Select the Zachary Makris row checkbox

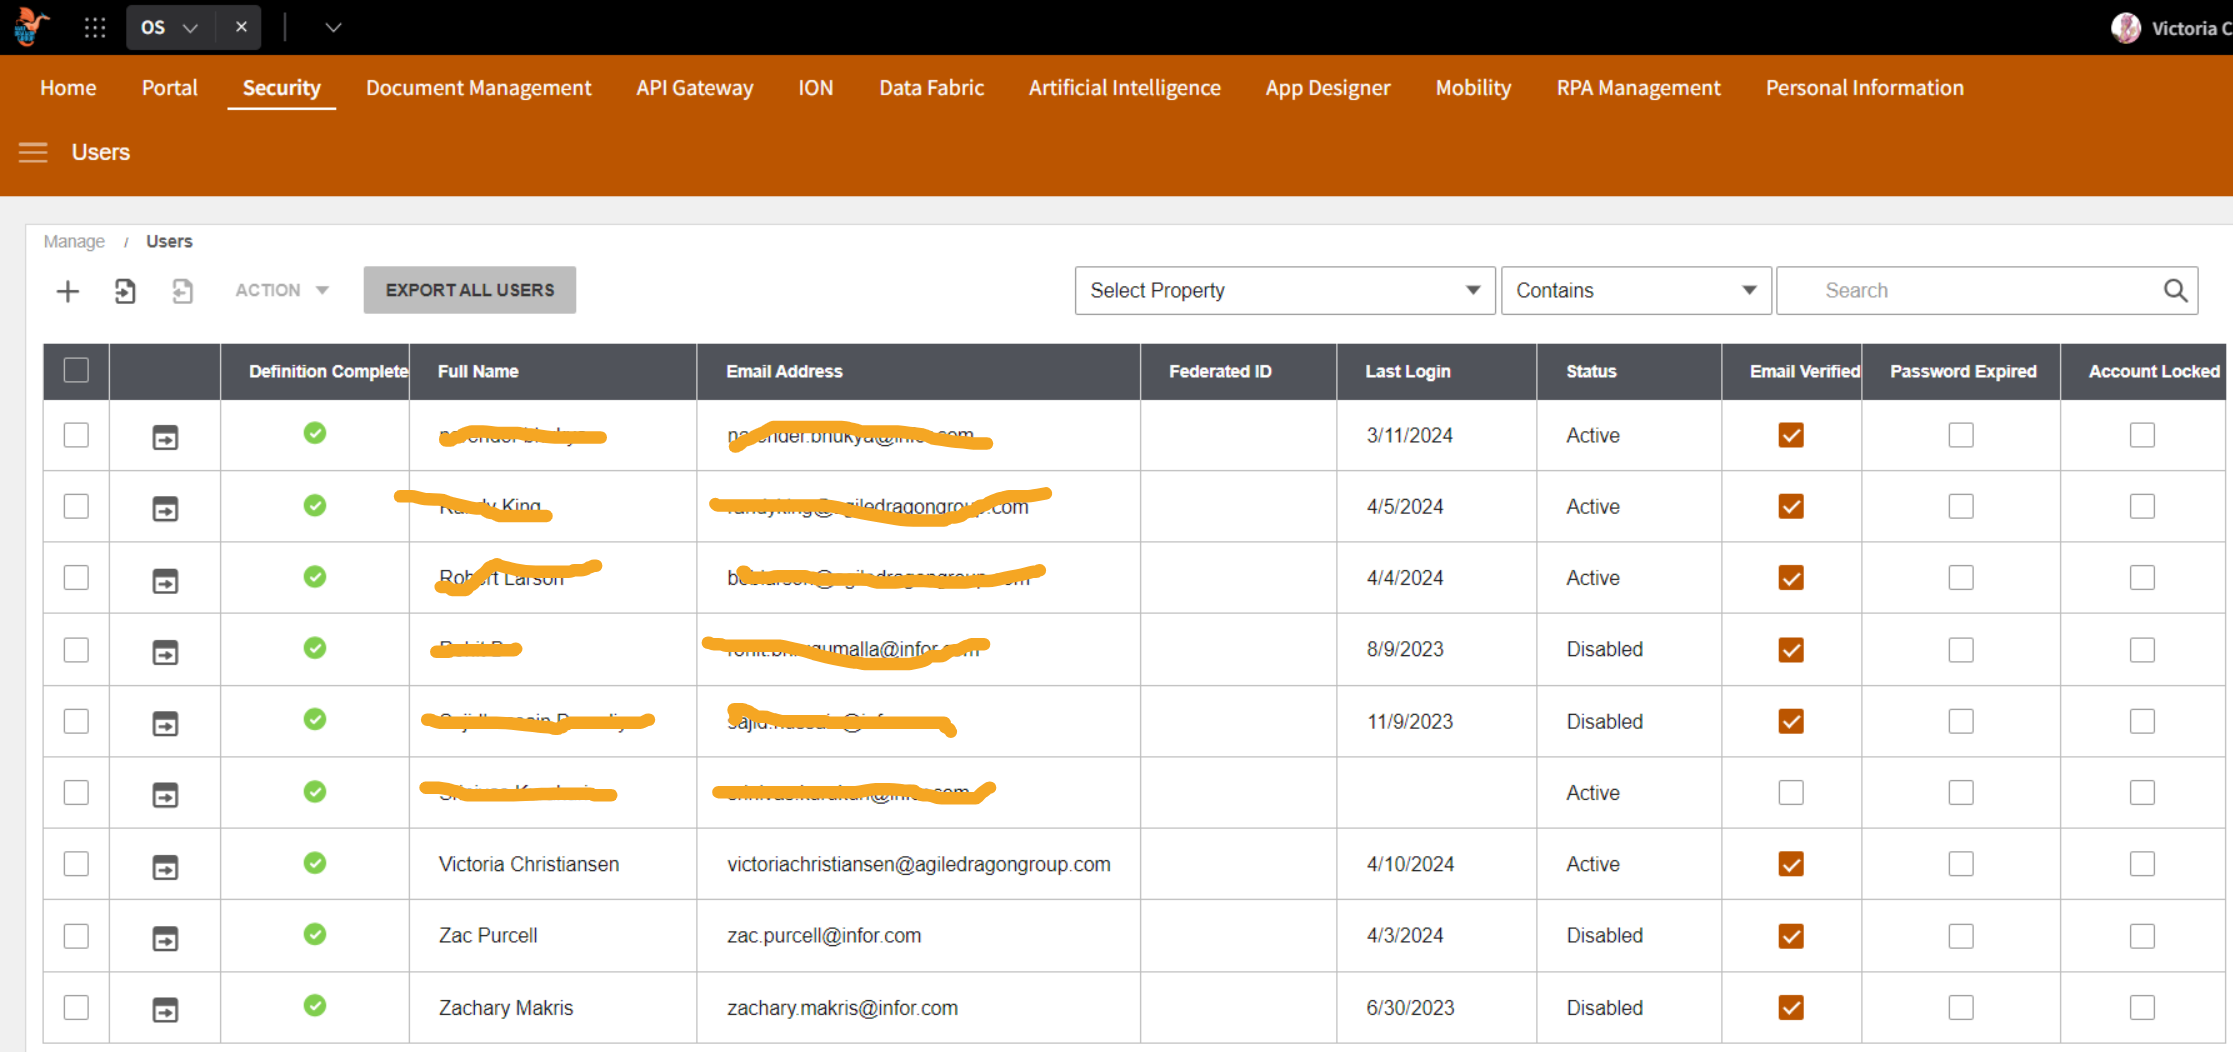(x=76, y=1007)
